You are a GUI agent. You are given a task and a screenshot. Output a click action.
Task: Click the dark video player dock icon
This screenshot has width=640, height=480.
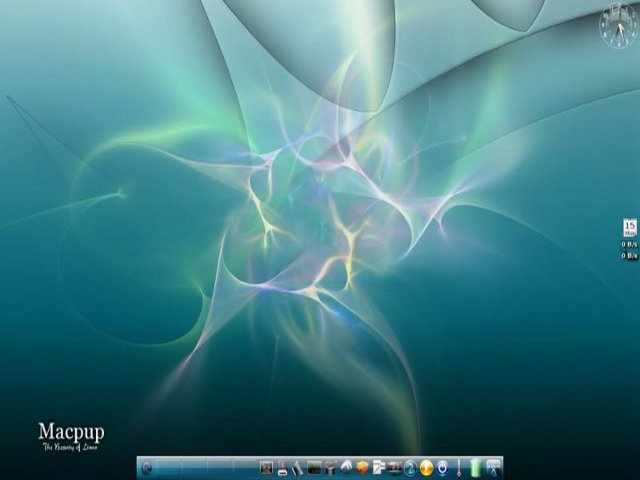(x=394, y=468)
